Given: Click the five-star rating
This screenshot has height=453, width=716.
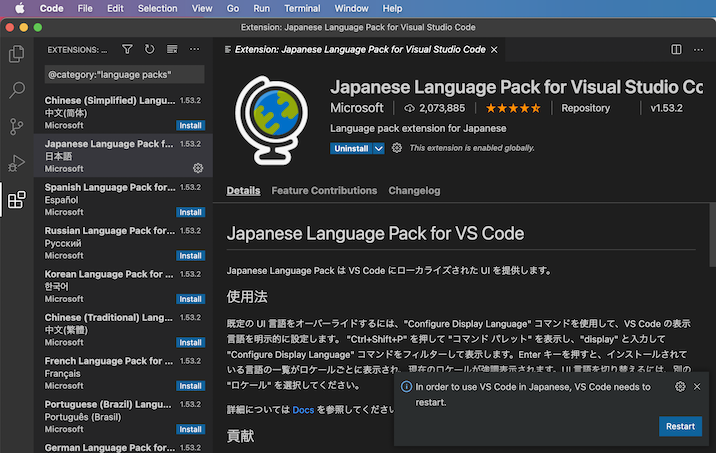Looking at the screenshot, I should pyautogui.click(x=513, y=108).
